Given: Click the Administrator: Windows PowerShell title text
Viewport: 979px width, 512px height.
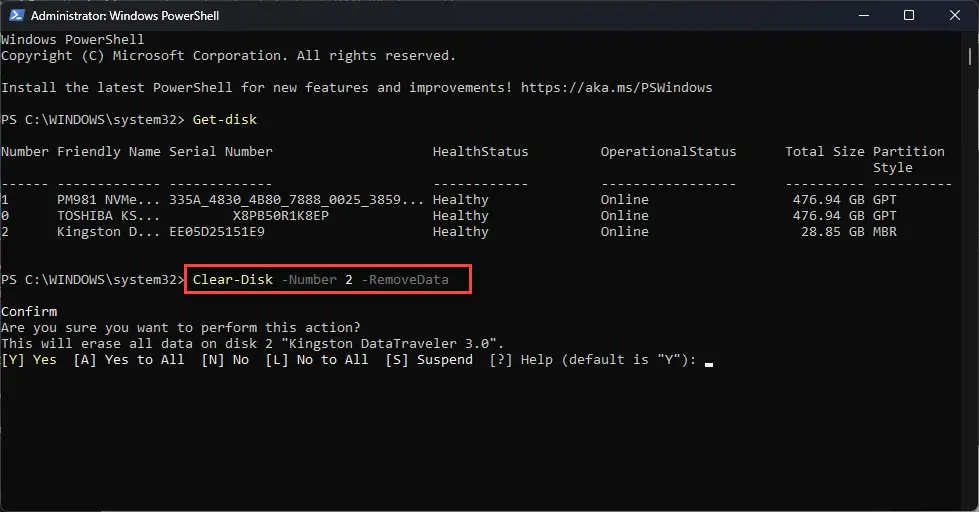Looking at the screenshot, I should (125, 16).
